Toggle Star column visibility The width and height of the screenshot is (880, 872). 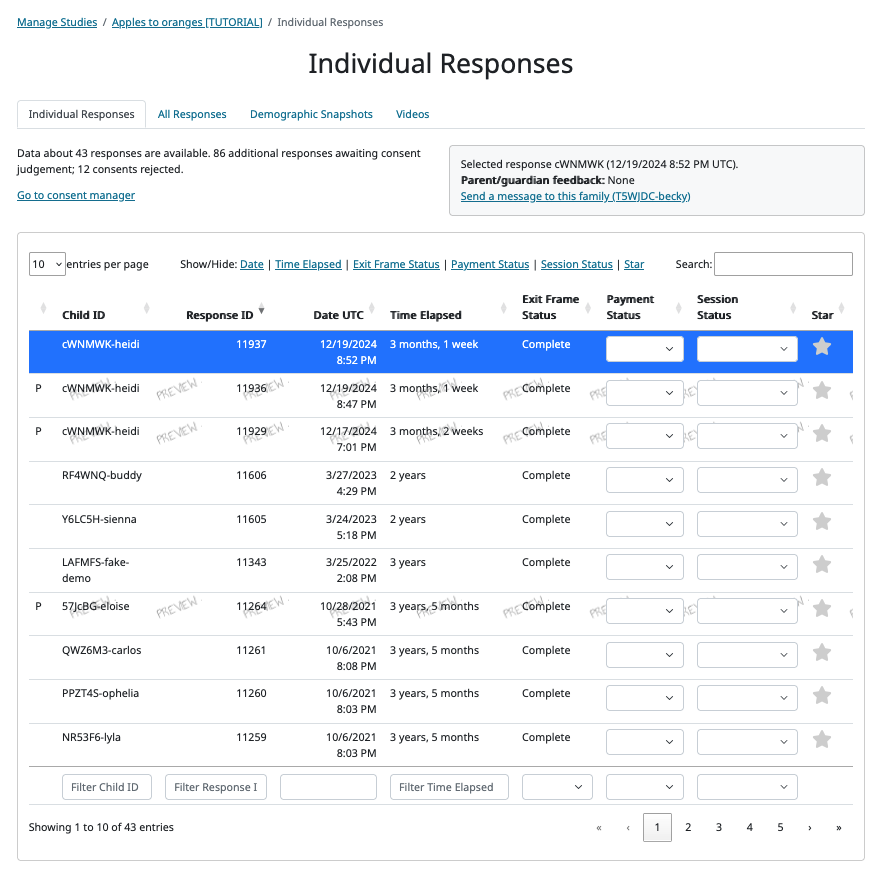click(x=634, y=264)
